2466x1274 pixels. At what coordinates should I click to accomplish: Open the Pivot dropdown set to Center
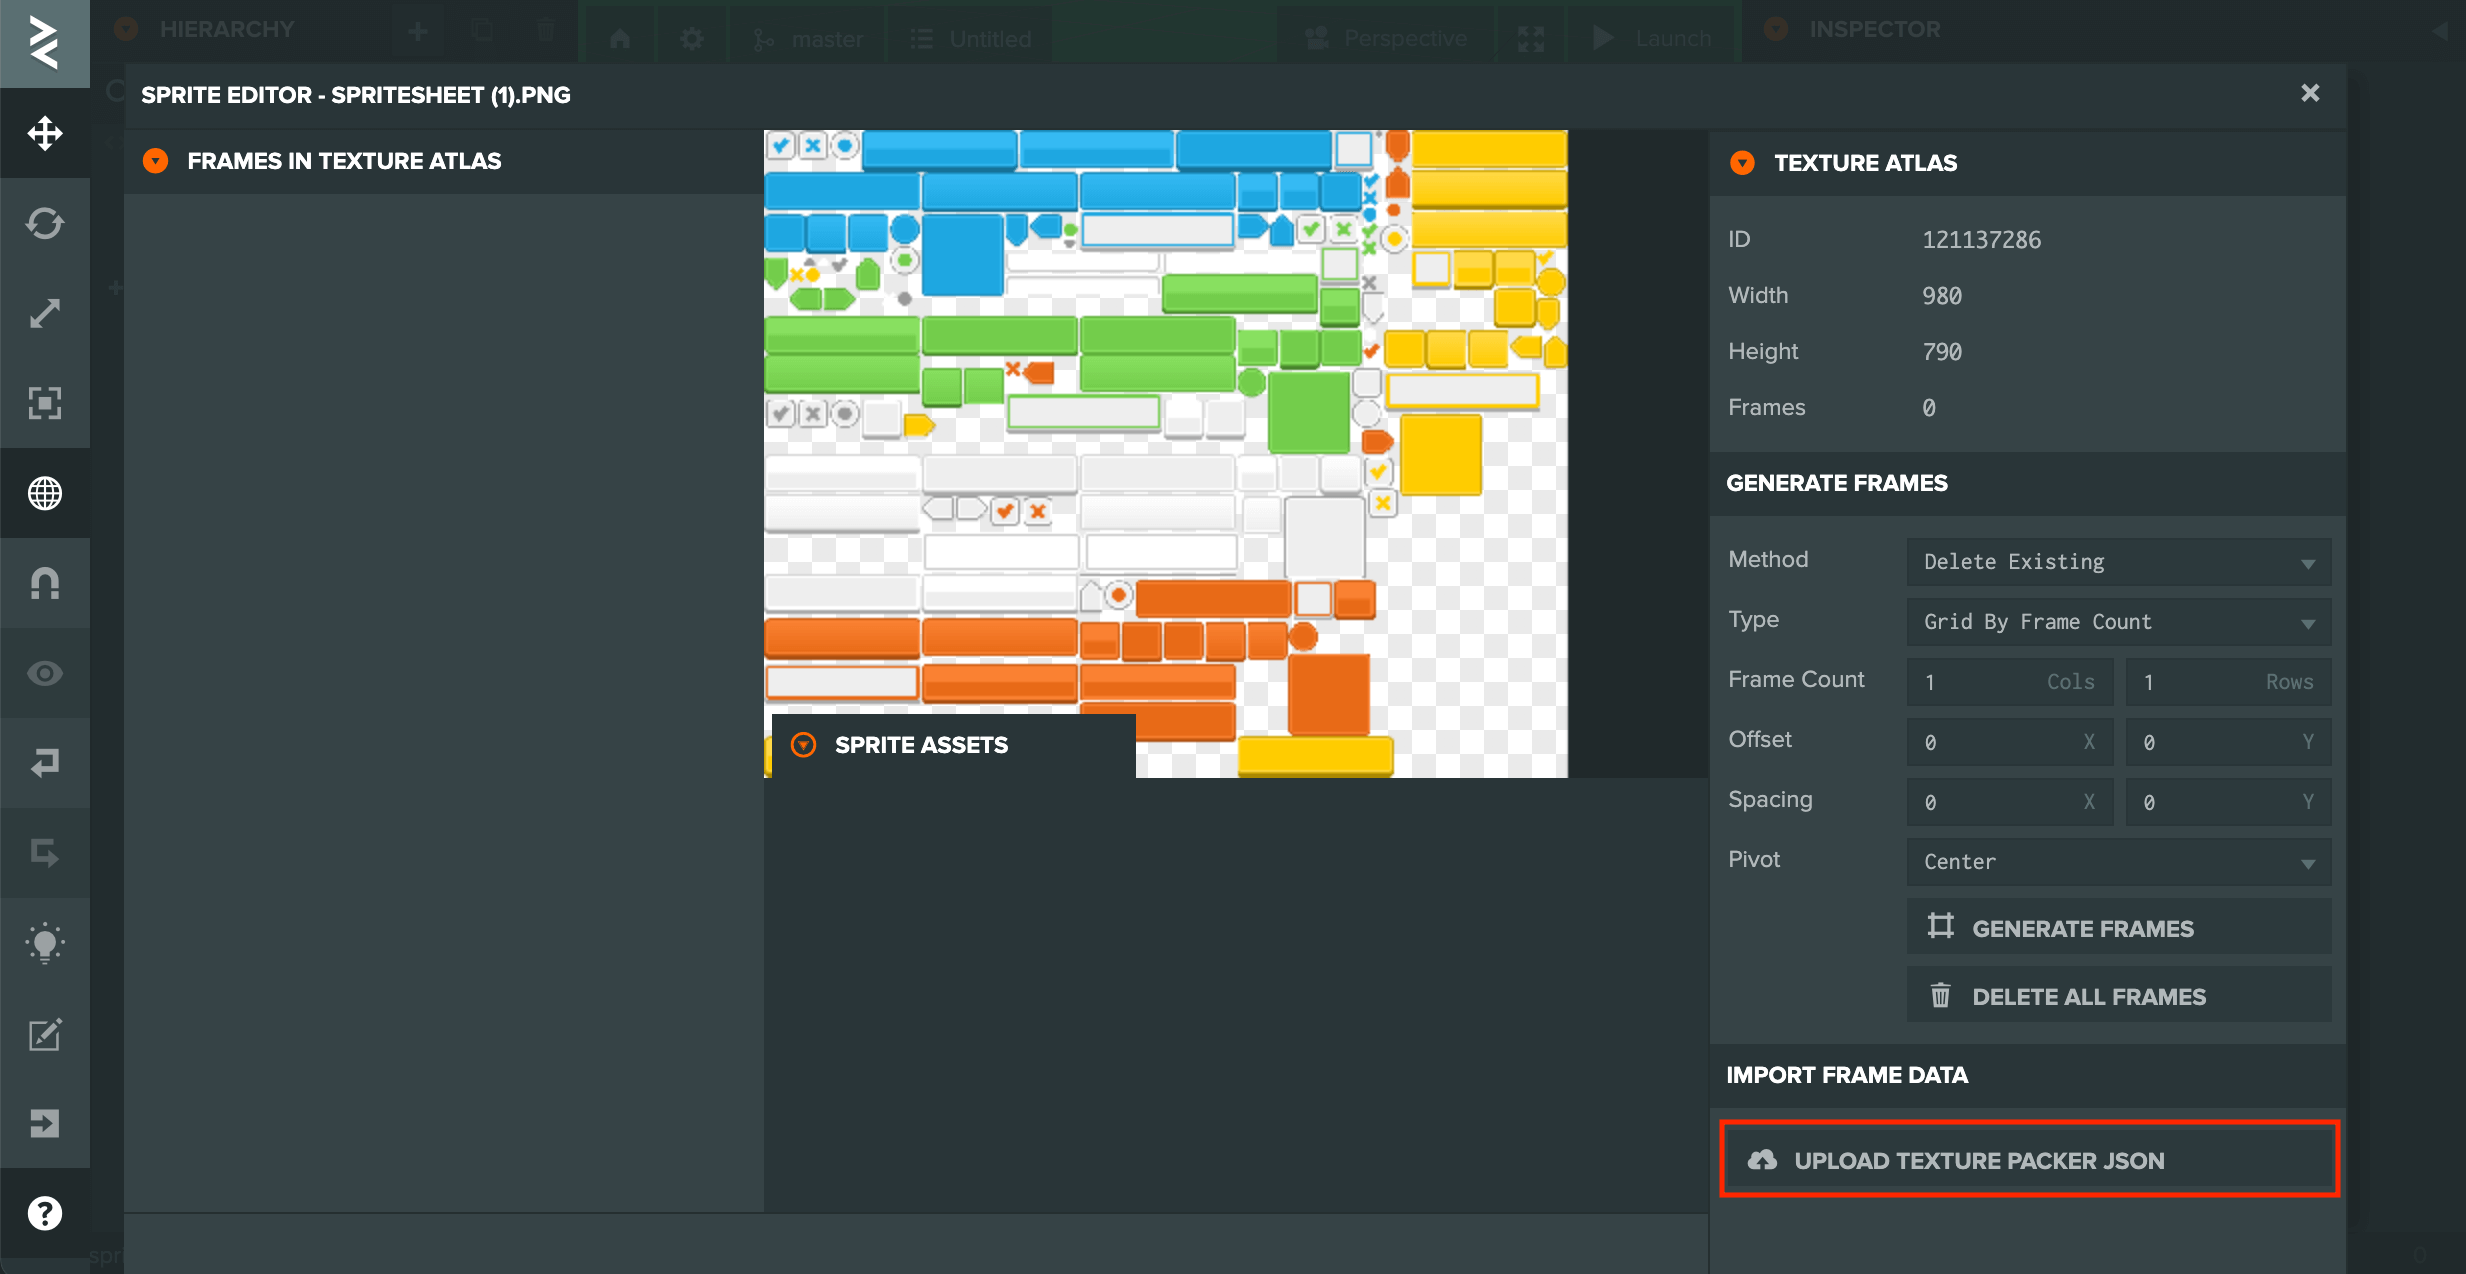(2118, 862)
